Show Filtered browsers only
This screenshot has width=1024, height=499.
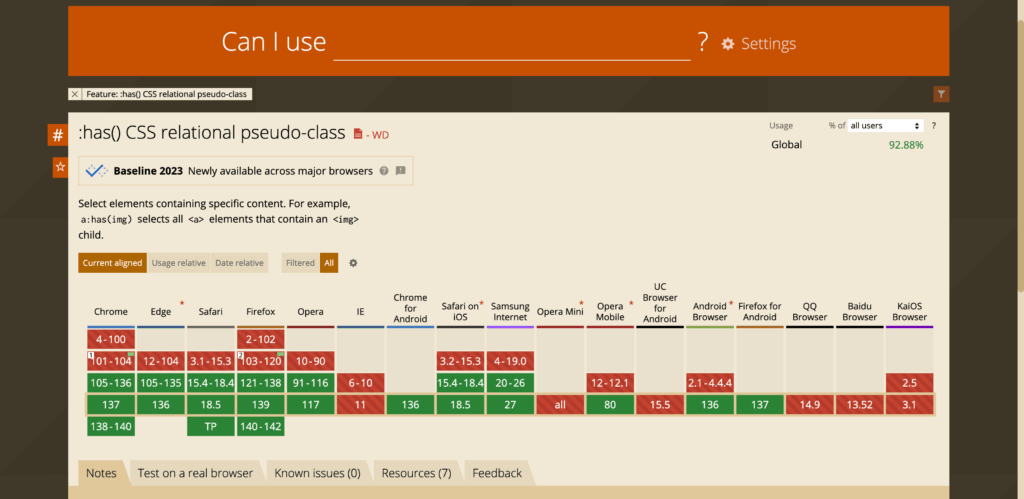point(300,263)
